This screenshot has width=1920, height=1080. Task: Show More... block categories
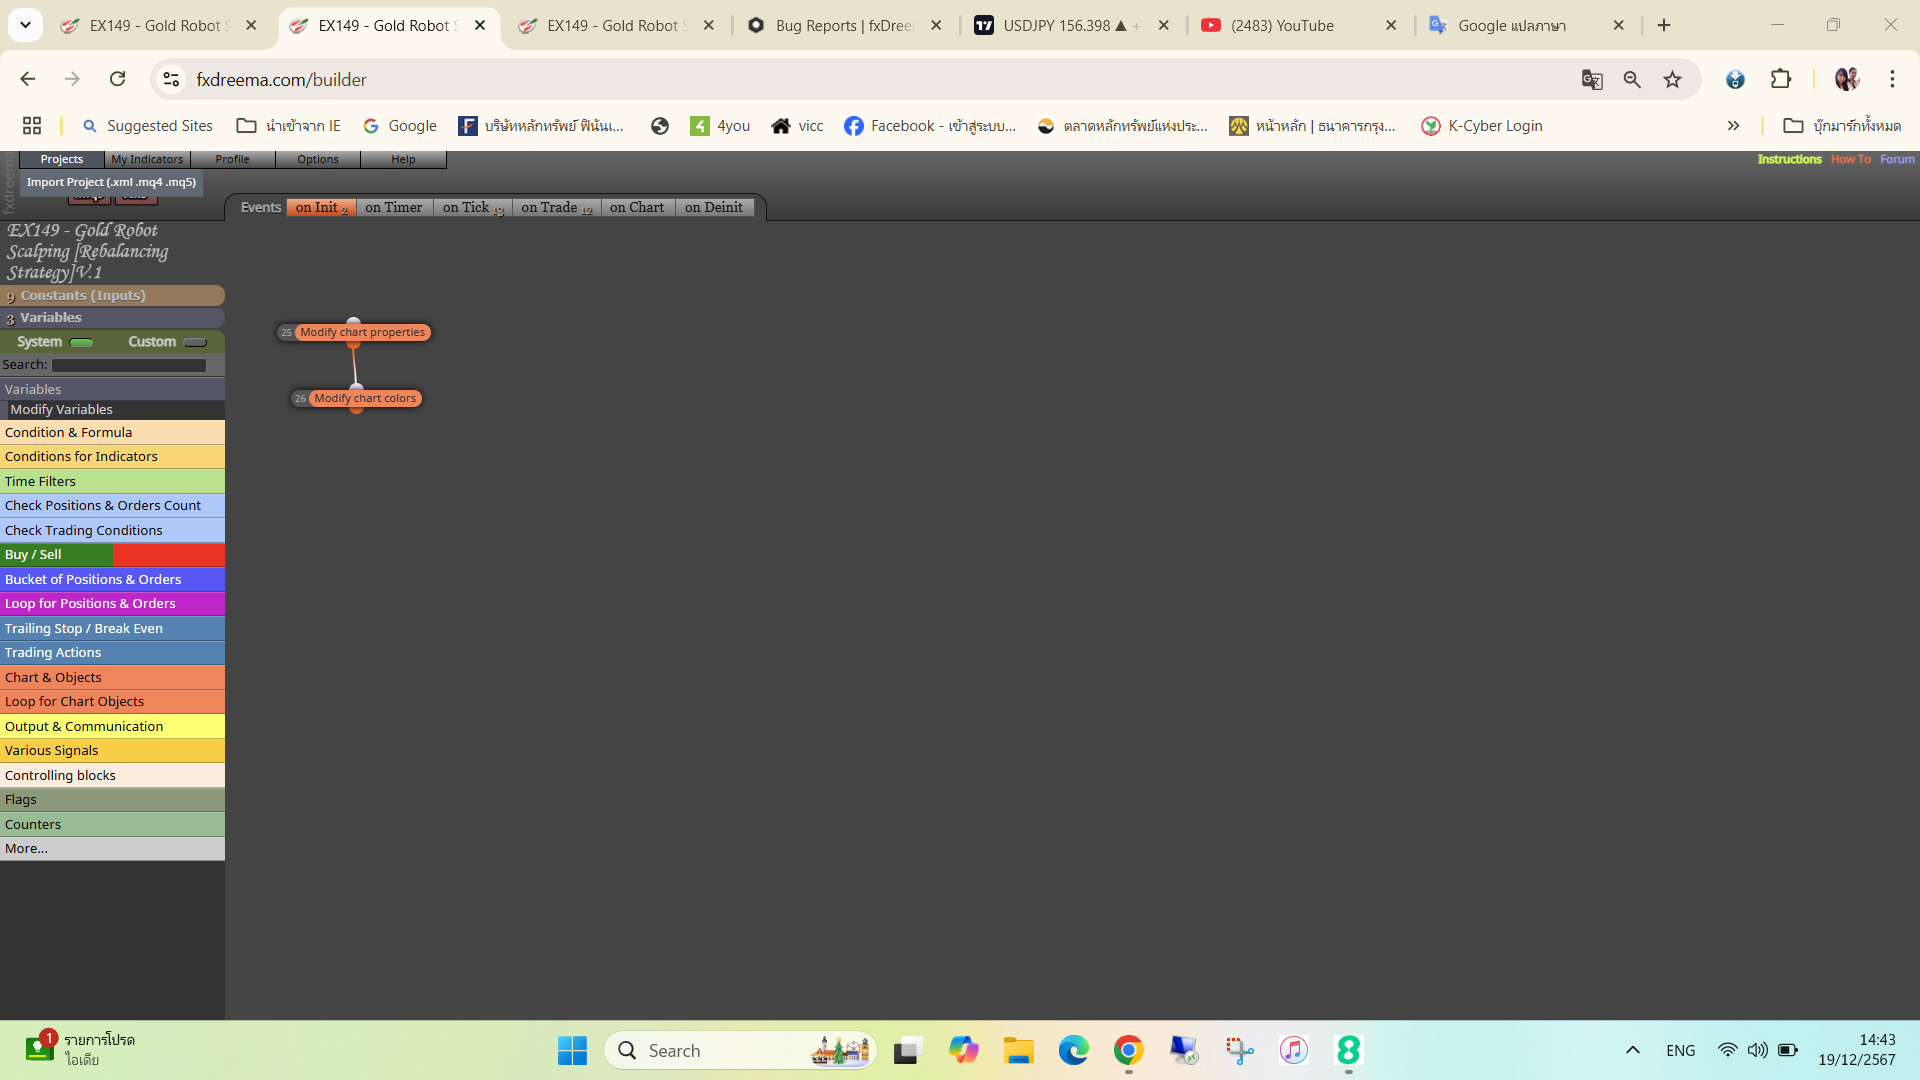pos(112,849)
